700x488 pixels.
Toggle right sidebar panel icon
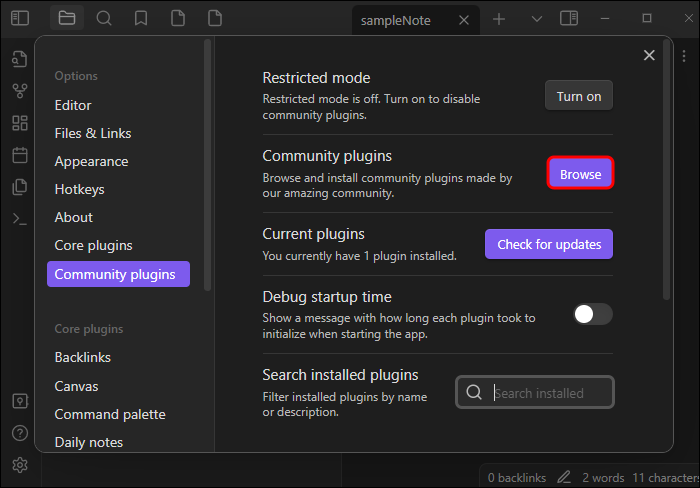click(569, 18)
